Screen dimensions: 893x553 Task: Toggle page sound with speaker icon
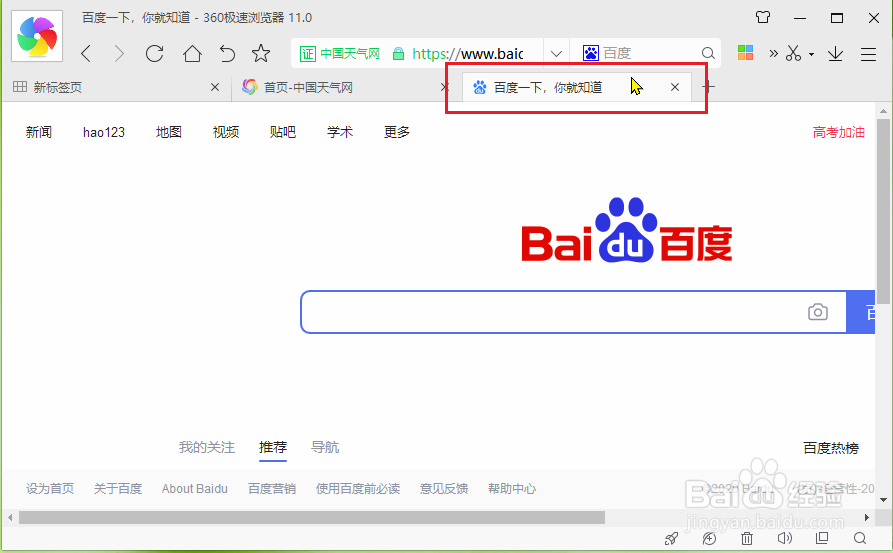click(785, 538)
